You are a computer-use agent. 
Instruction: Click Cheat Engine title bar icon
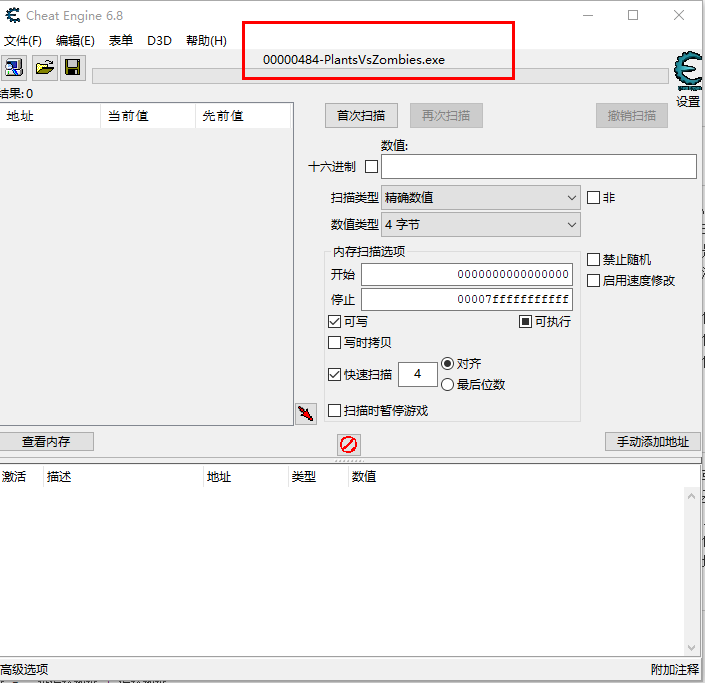click(12, 15)
